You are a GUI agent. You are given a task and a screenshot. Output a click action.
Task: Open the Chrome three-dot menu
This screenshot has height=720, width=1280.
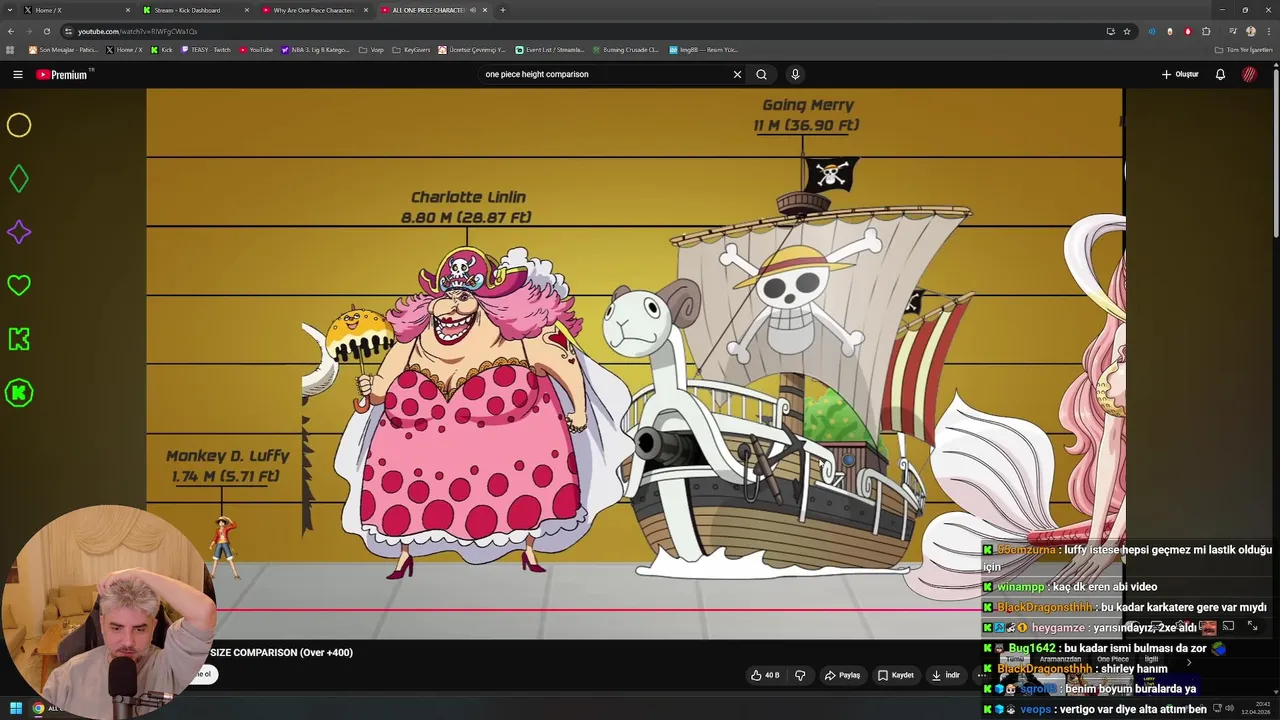(1268, 31)
